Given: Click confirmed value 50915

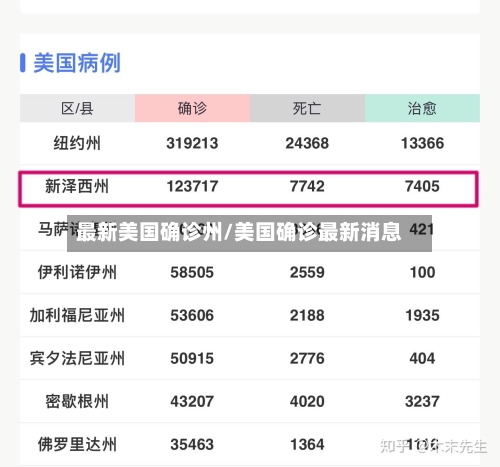Looking at the screenshot, I should click(x=192, y=358).
